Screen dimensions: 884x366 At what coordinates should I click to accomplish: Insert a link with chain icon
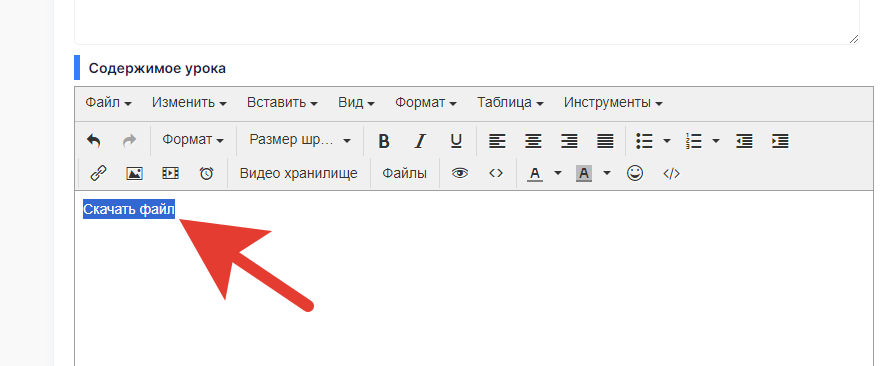coord(99,174)
